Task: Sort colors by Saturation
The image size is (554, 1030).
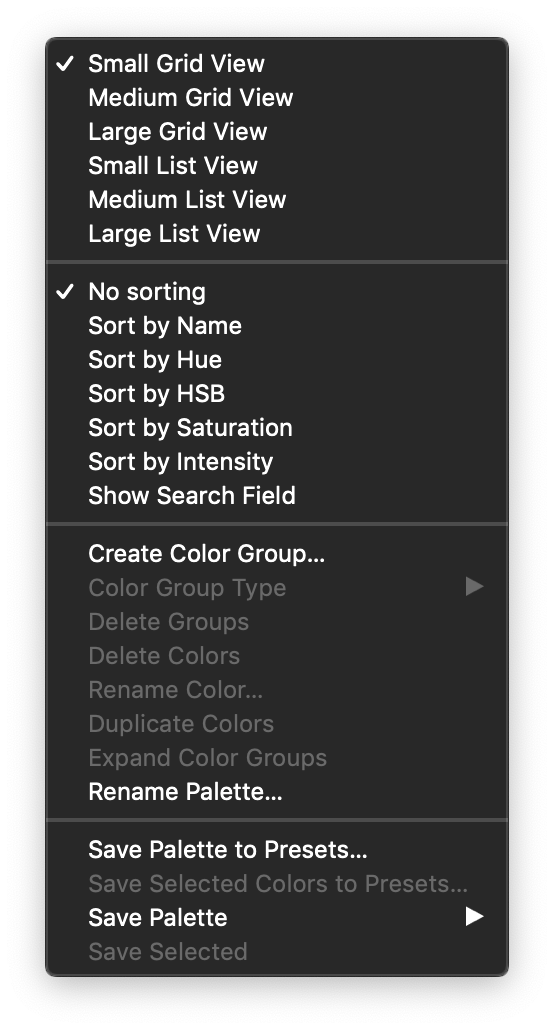Action: click(277, 428)
